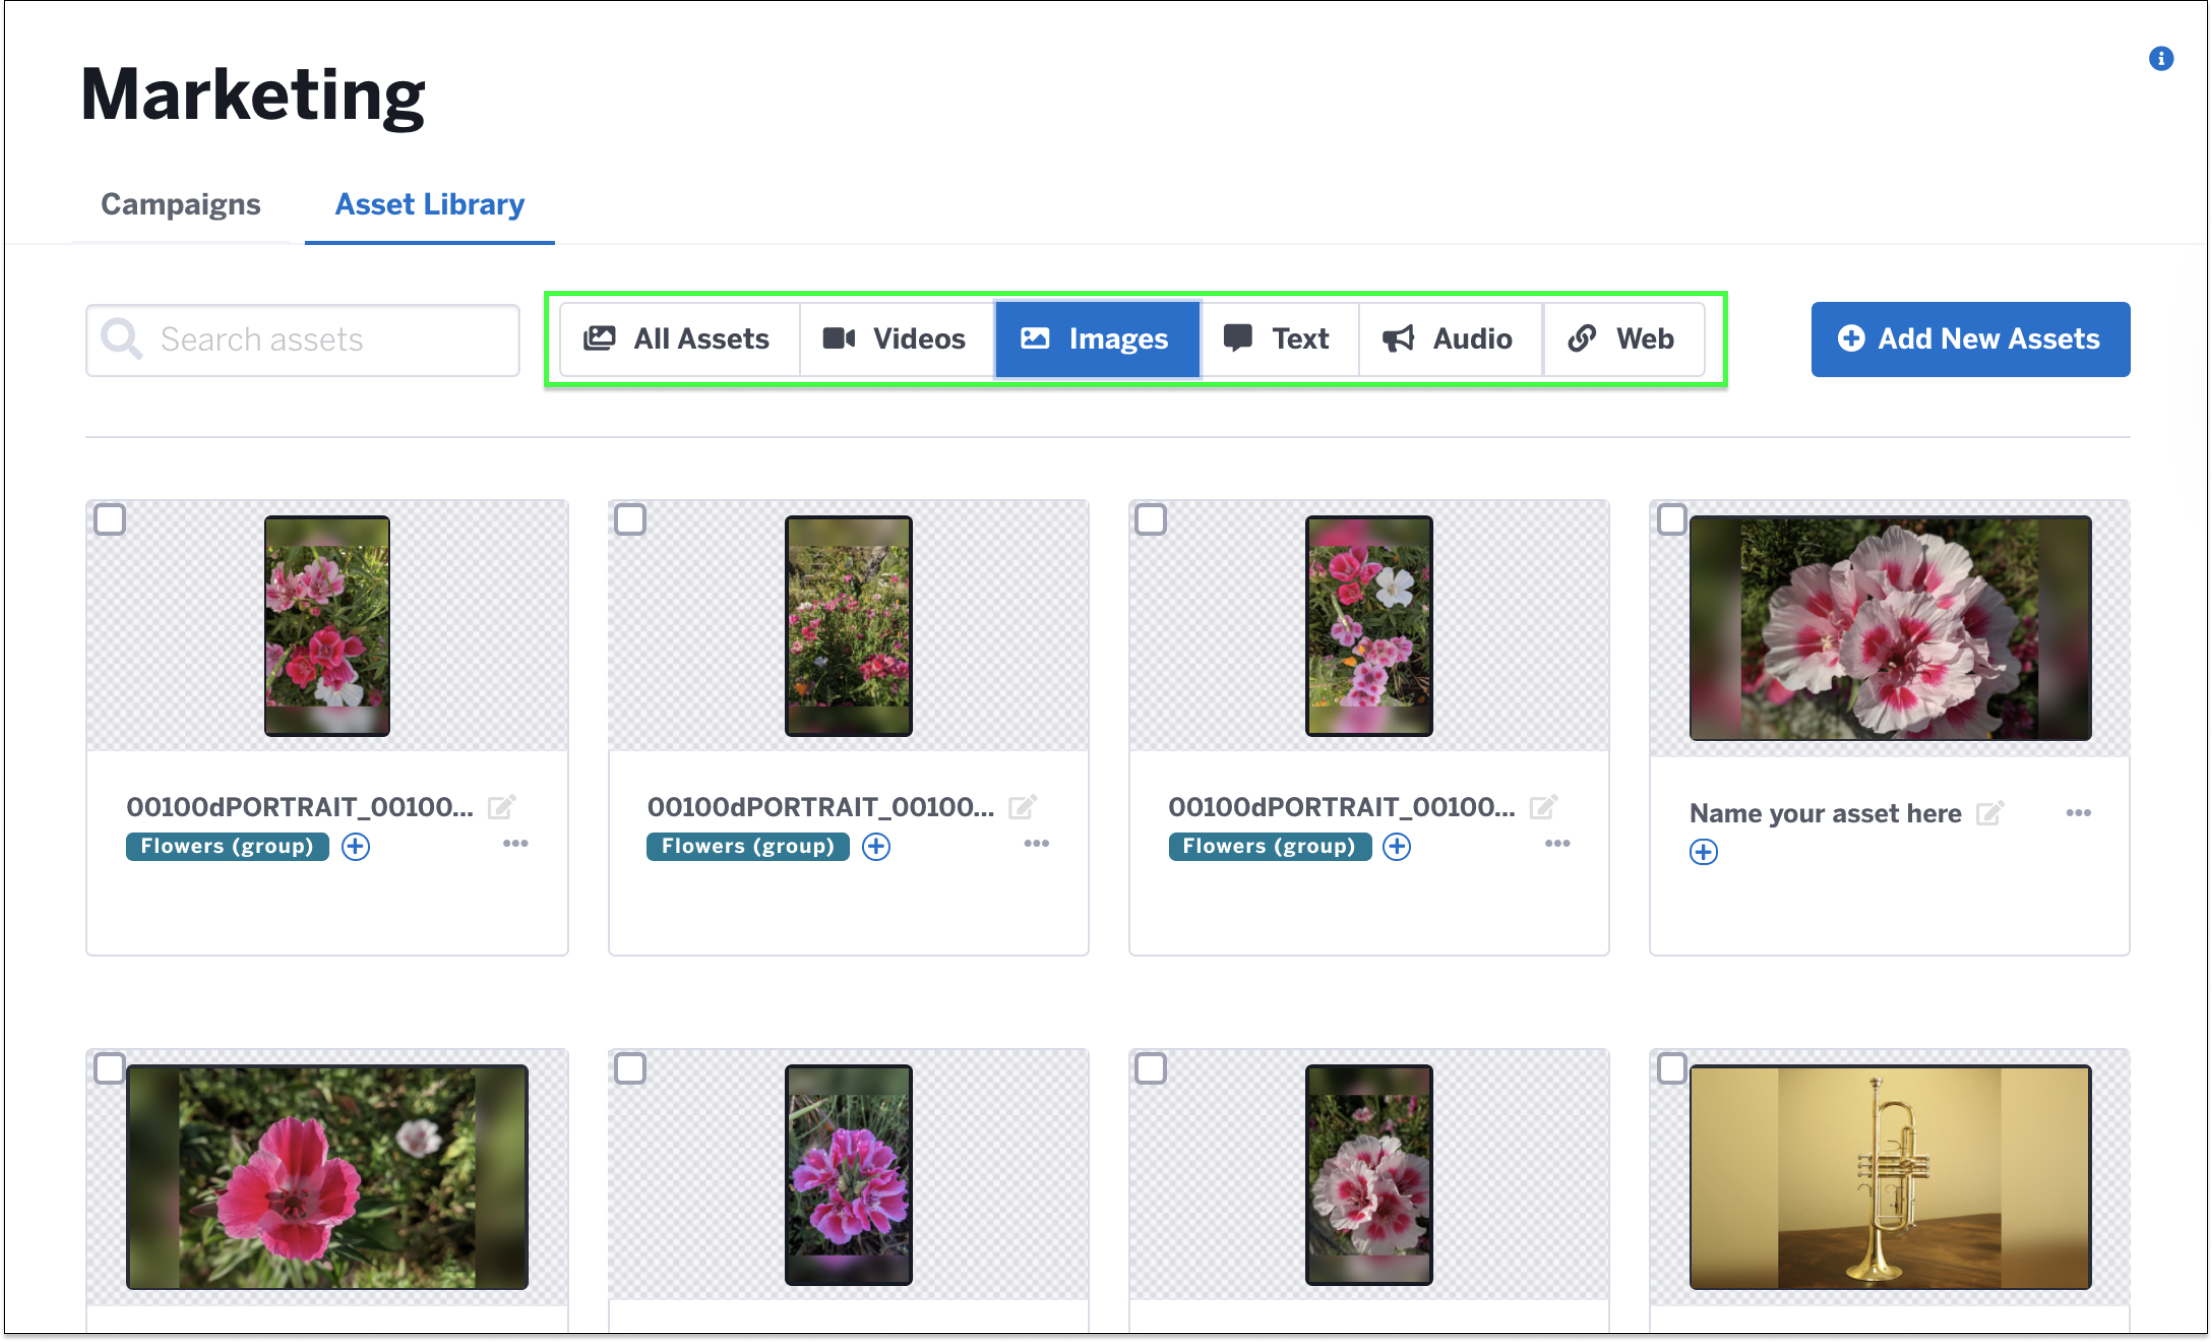
Task: Filter by All Assets
Action: (680, 339)
